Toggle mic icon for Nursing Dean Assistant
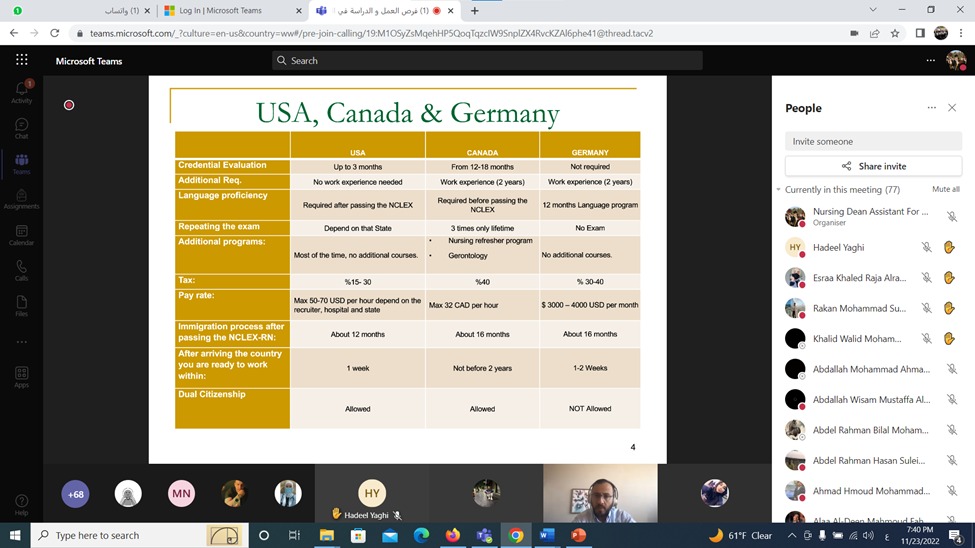This screenshot has height=548, width=975. point(951,216)
